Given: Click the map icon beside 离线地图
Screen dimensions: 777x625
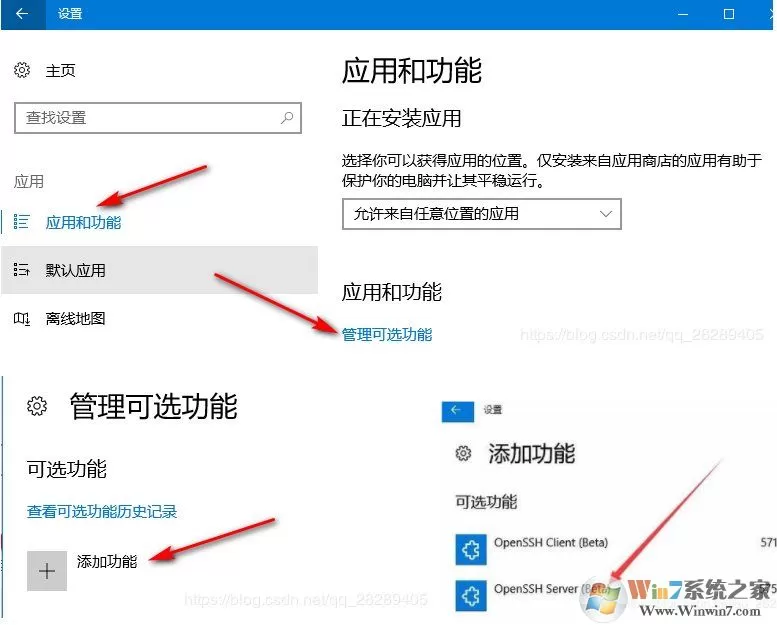Looking at the screenshot, I should 21,319.
